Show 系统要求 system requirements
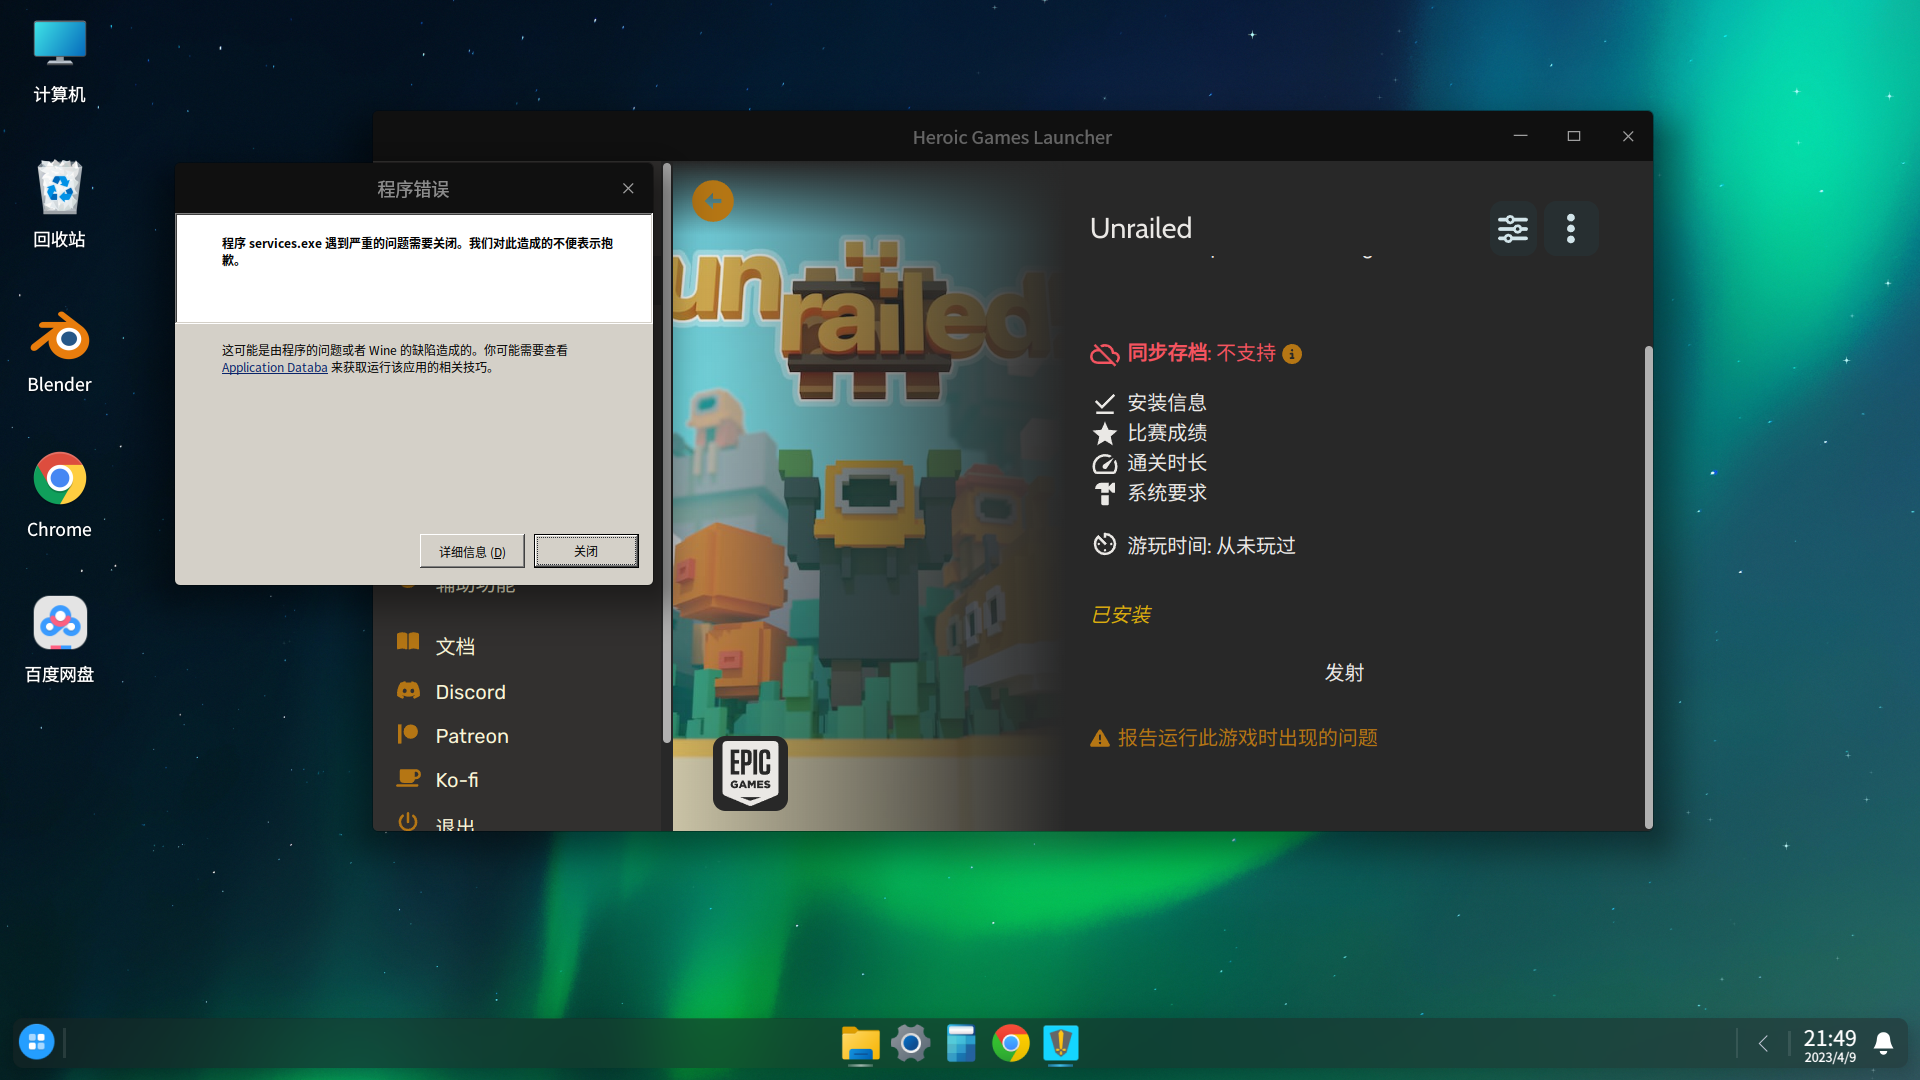 coord(1166,493)
